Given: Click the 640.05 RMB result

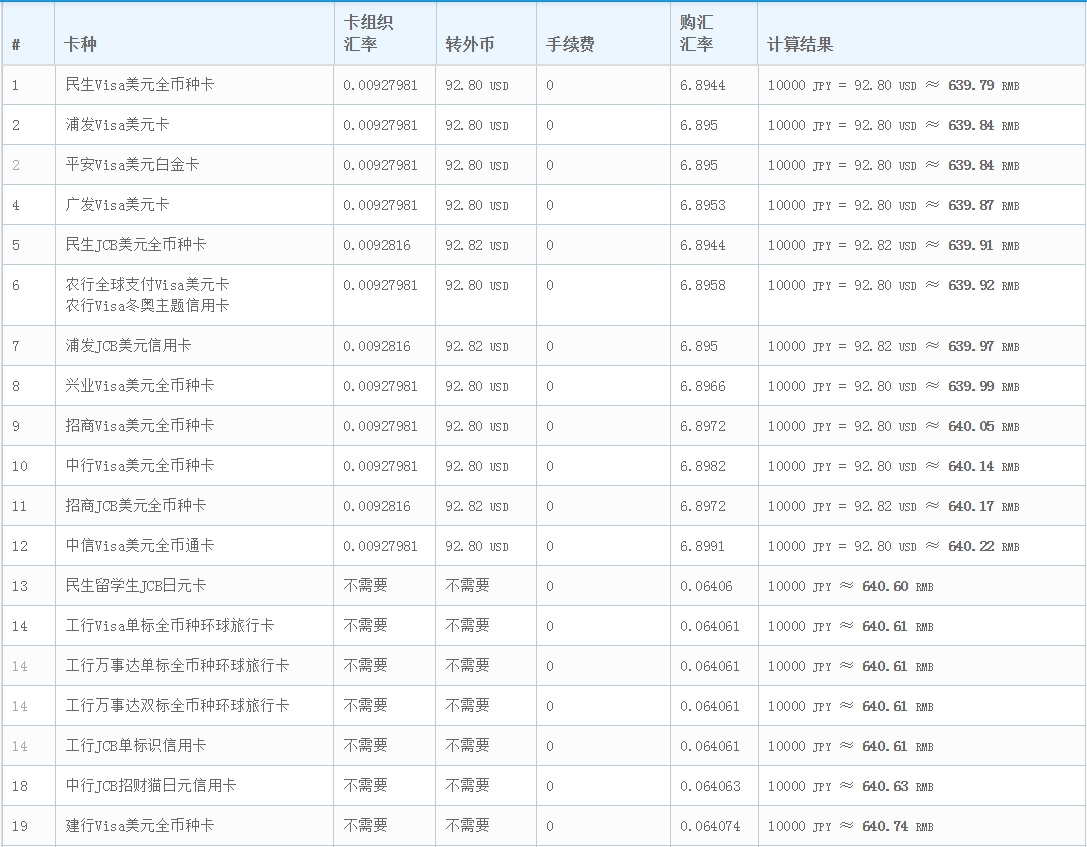Looking at the screenshot, I should coord(984,426).
